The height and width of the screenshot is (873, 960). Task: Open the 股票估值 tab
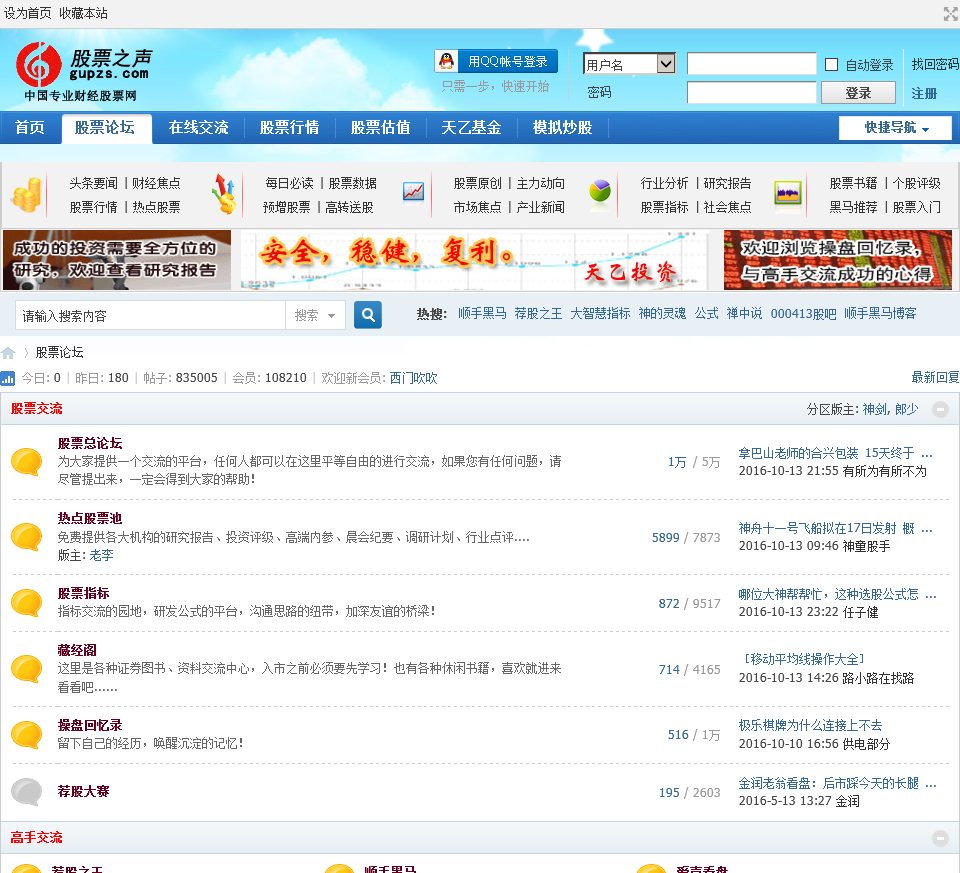(380, 127)
